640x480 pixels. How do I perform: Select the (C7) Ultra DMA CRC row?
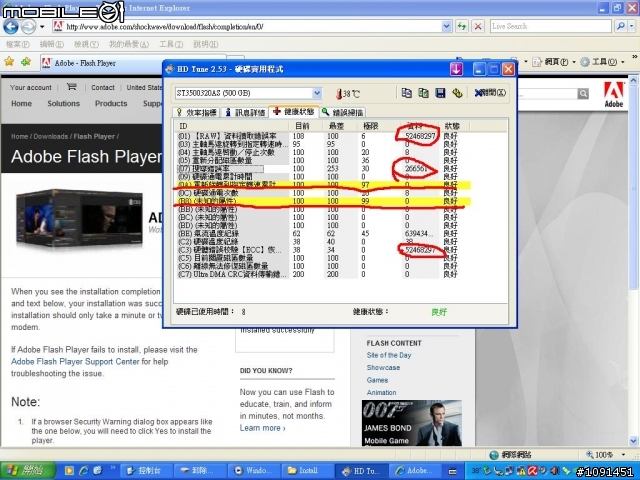click(318, 274)
